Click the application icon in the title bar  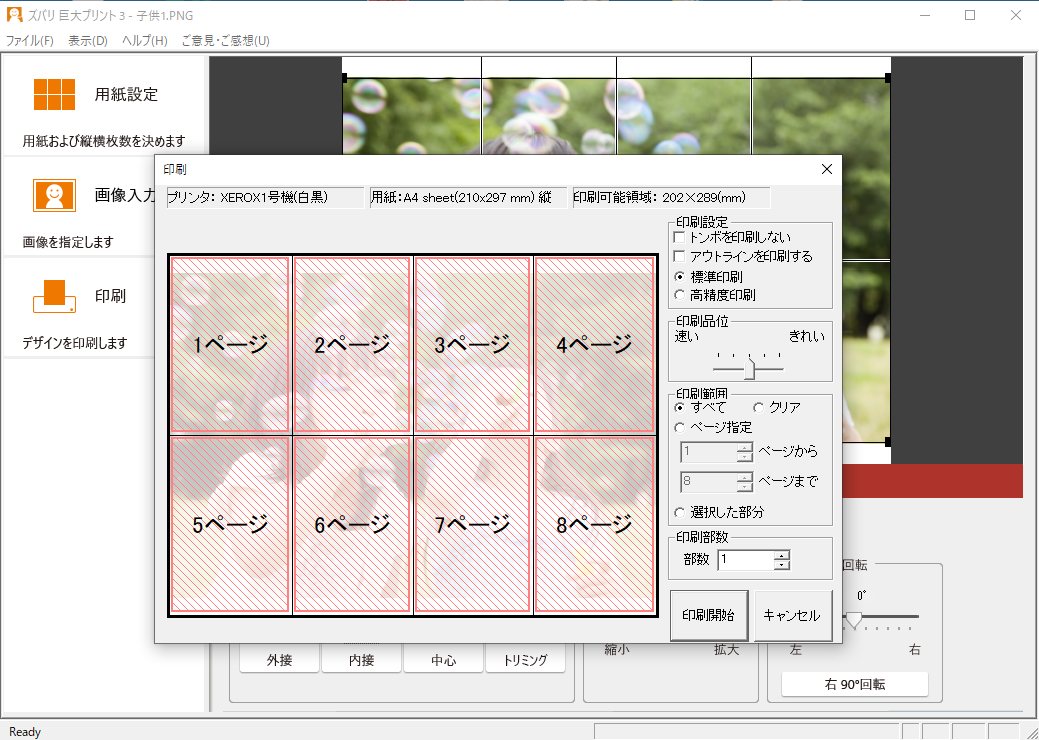[13, 15]
